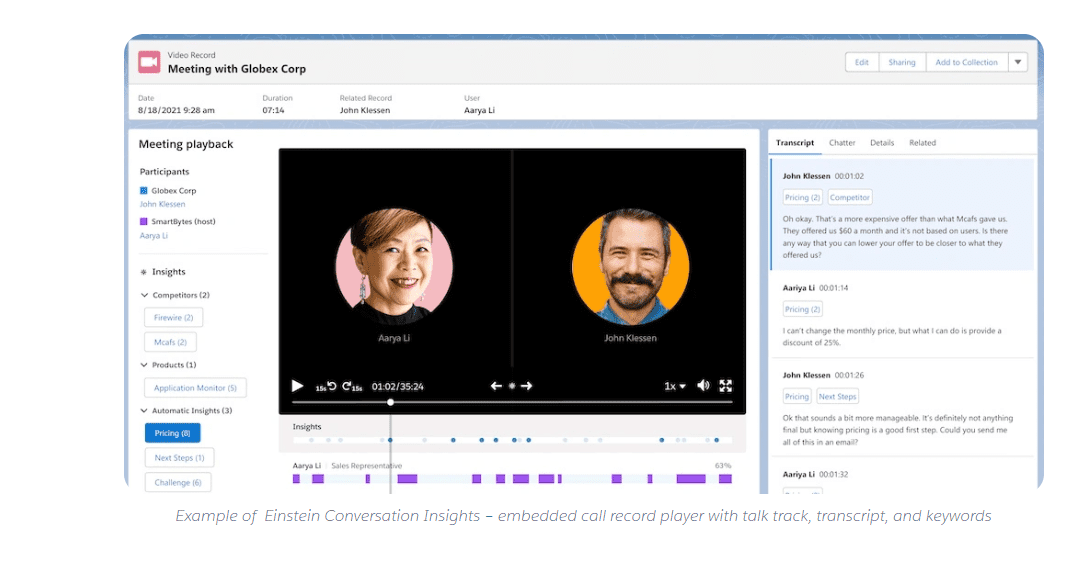Click the Related Record John Klessen value
Viewport: 1088px width, 580px height.
pos(365,110)
